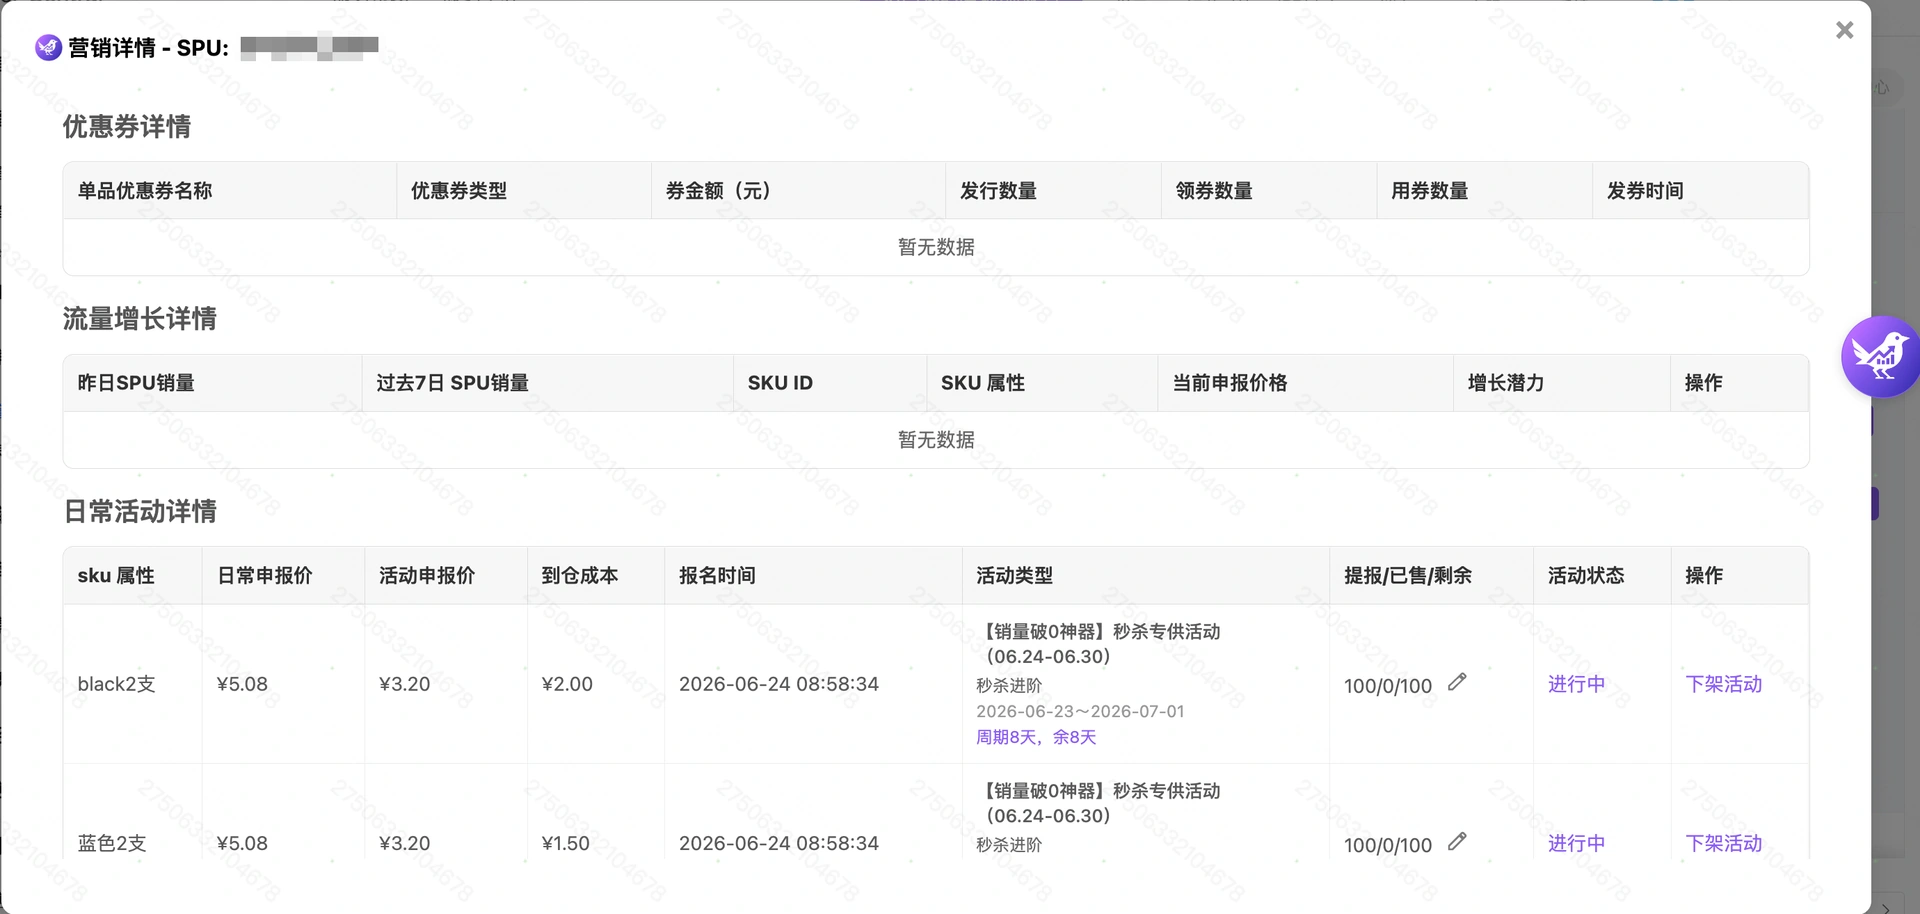Click 进行中 status of 蓝色2支 row

1576,843
